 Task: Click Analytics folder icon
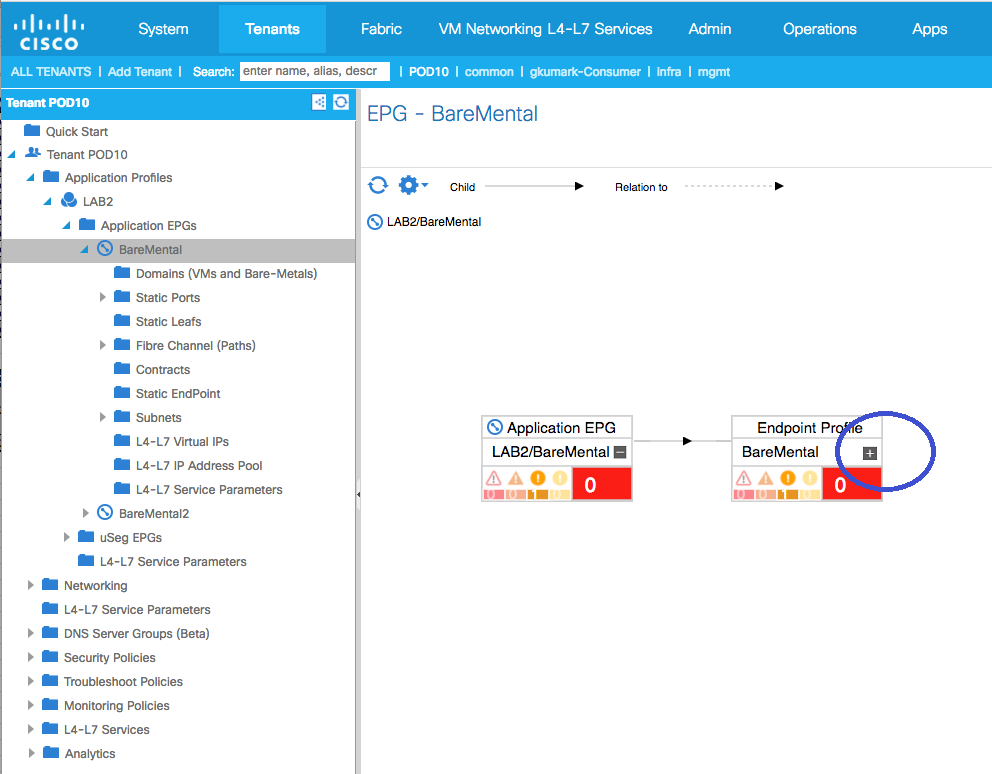51,752
